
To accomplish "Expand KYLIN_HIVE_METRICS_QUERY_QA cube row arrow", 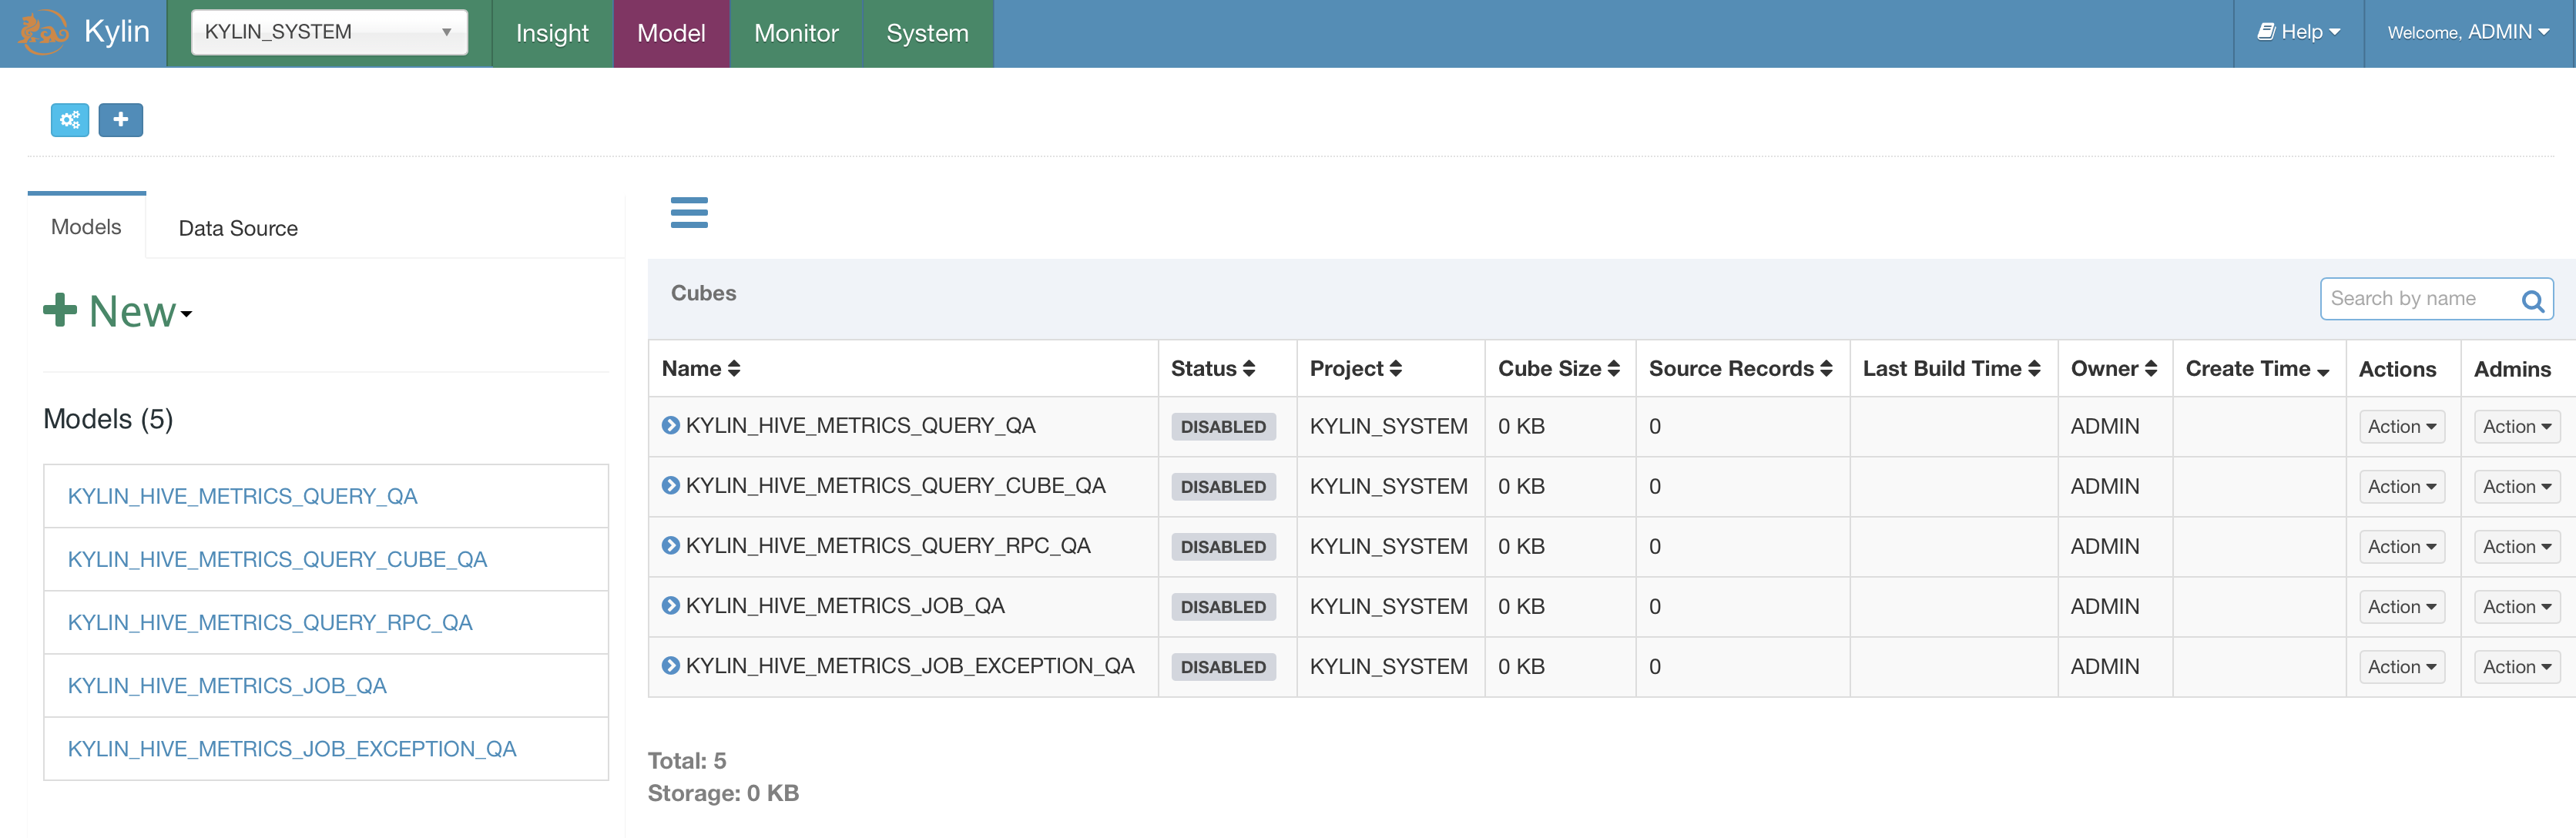I will coord(670,425).
